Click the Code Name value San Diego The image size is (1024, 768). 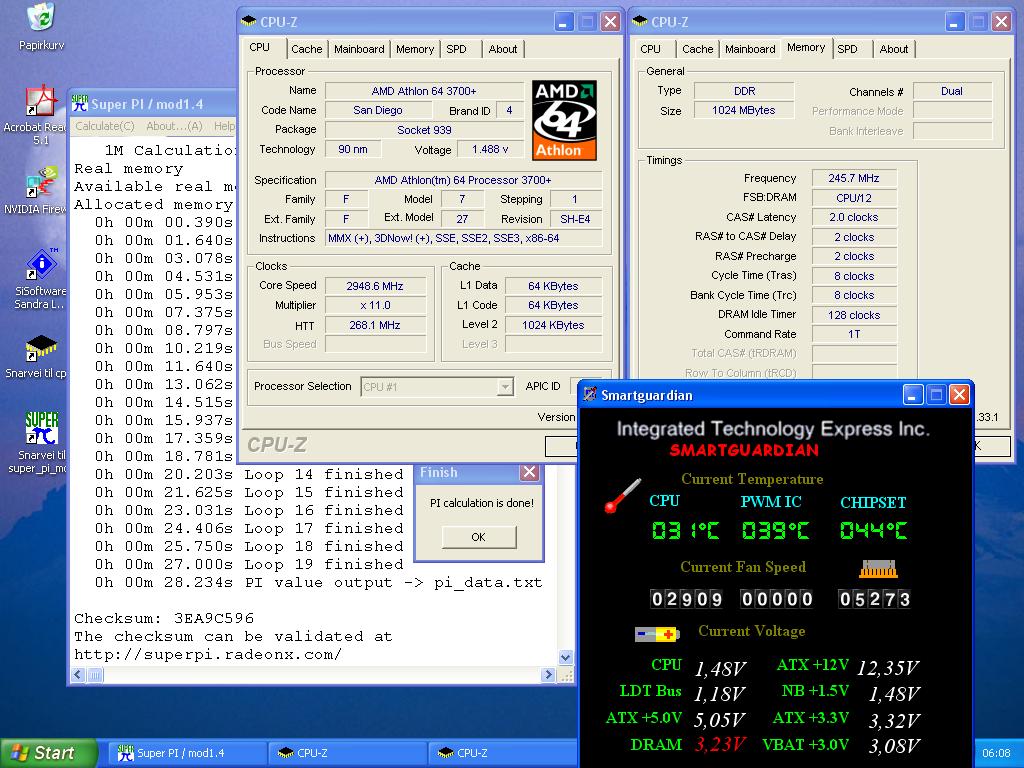pos(377,110)
